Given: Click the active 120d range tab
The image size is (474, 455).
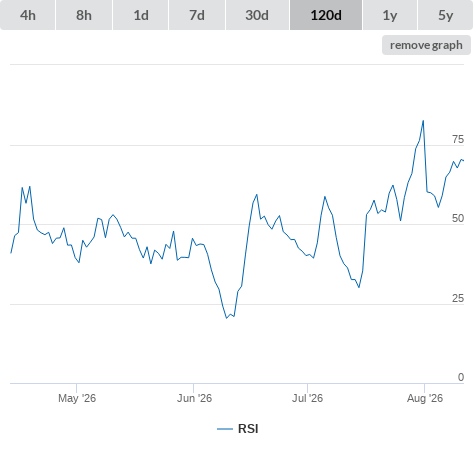Looking at the screenshot, I should click(x=326, y=15).
